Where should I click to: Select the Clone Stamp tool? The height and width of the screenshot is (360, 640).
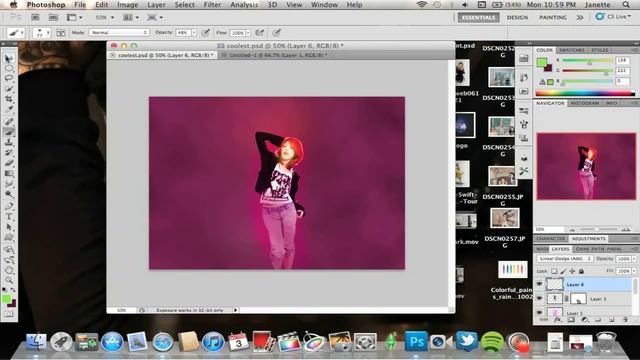click(x=9, y=142)
